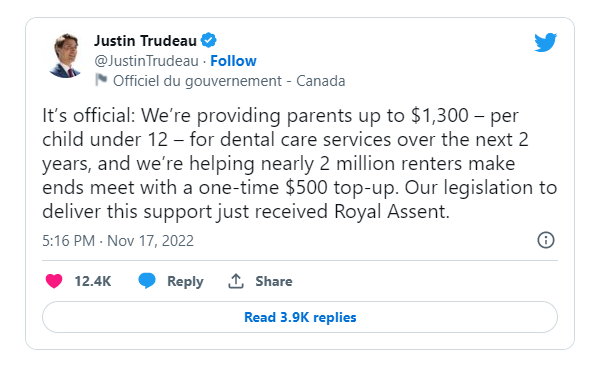
Task: Click the 12.4K likes count
Action: (93, 281)
